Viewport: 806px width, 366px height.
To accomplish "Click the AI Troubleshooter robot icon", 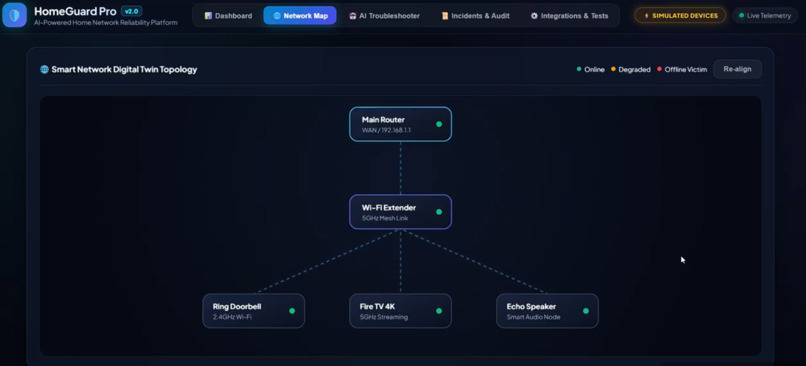I will [x=353, y=16].
